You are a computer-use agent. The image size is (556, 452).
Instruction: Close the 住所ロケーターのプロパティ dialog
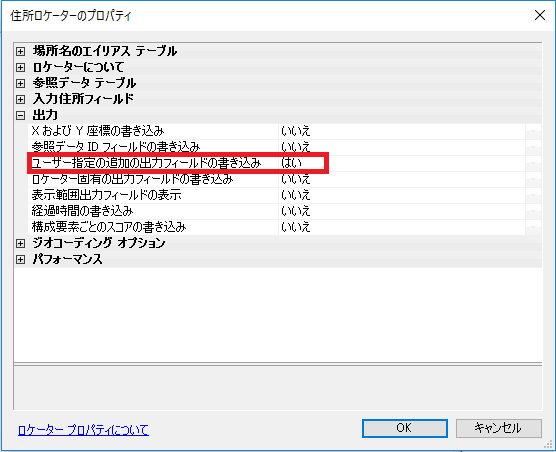[x=540, y=15]
